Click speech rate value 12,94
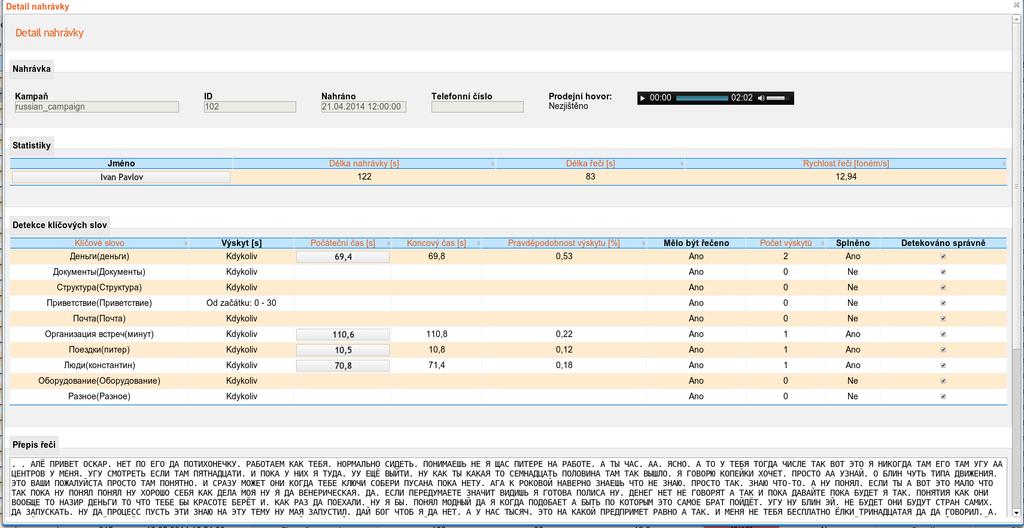1024x528 pixels. point(846,177)
